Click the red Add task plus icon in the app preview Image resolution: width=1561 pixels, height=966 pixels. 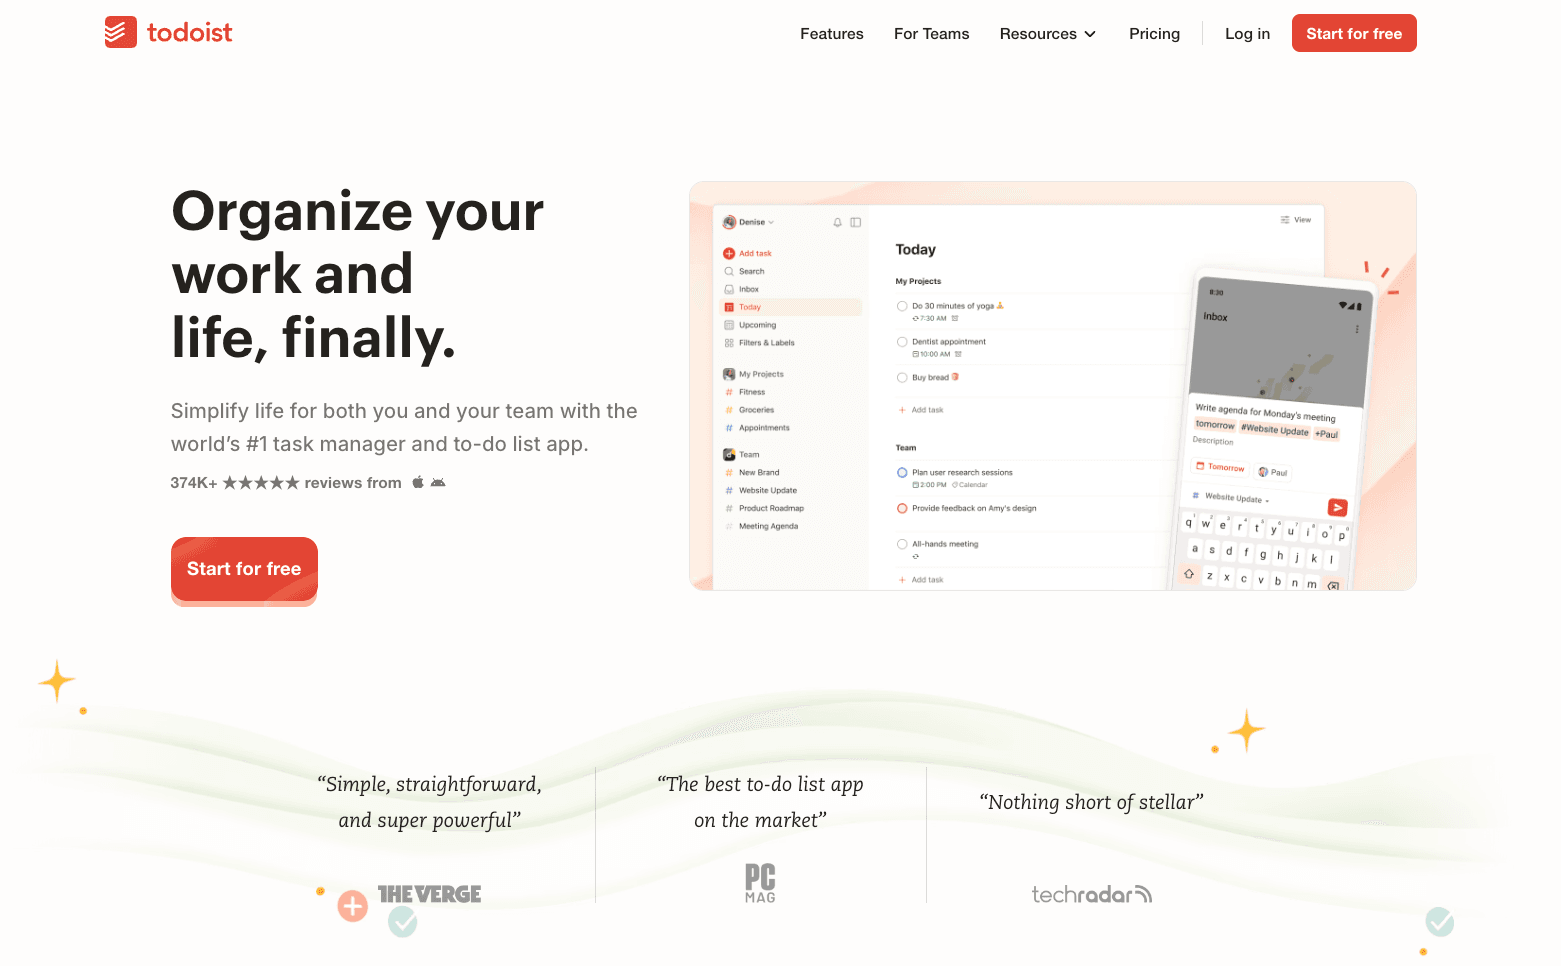[729, 253]
